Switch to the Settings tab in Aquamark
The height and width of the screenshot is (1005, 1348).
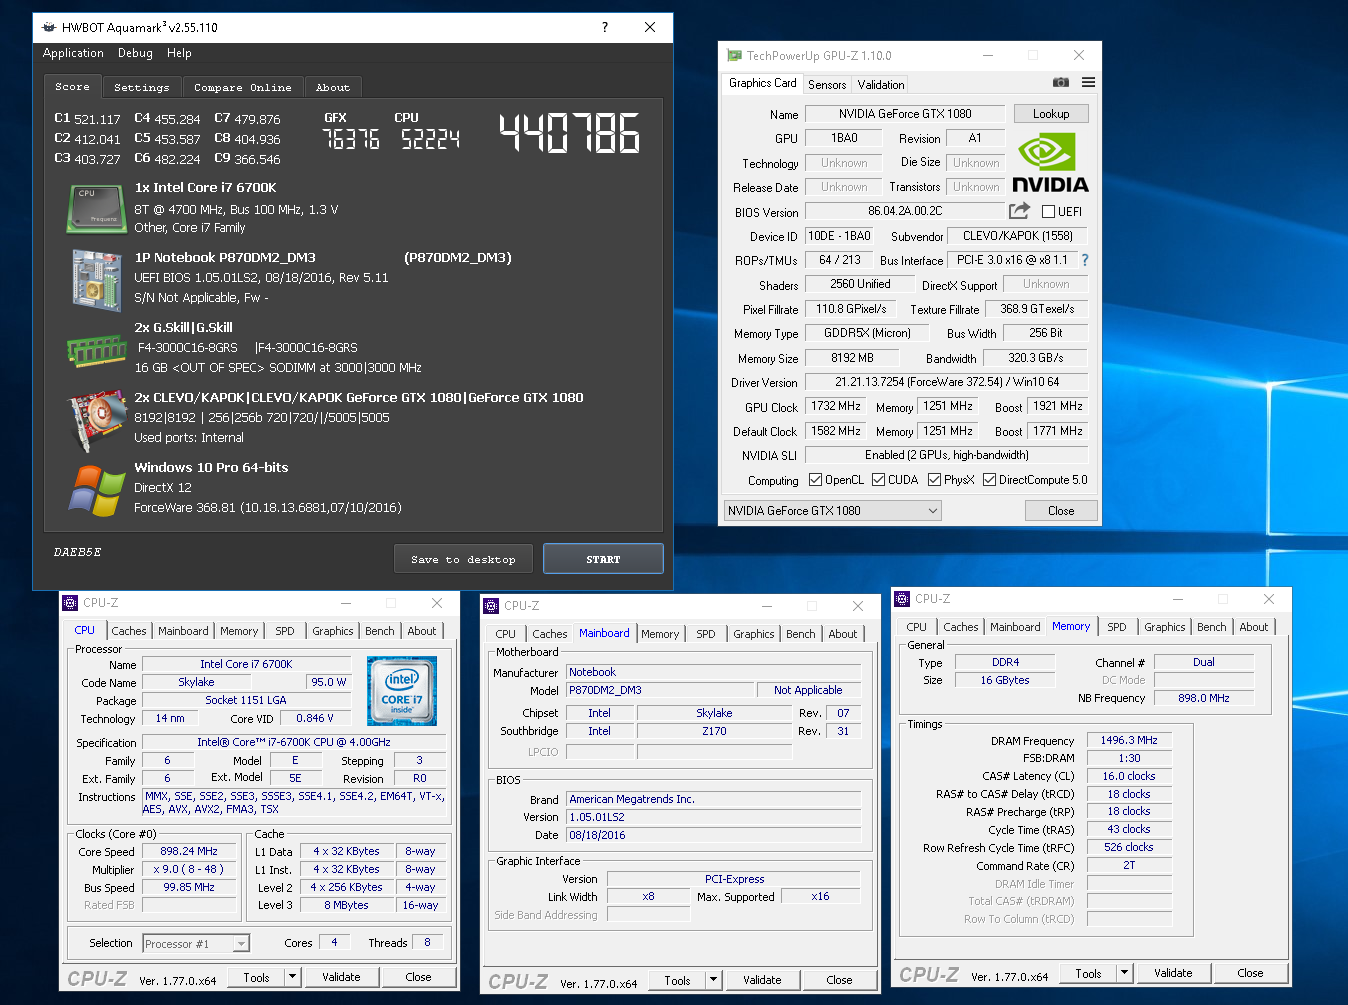click(x=142, y=88)
